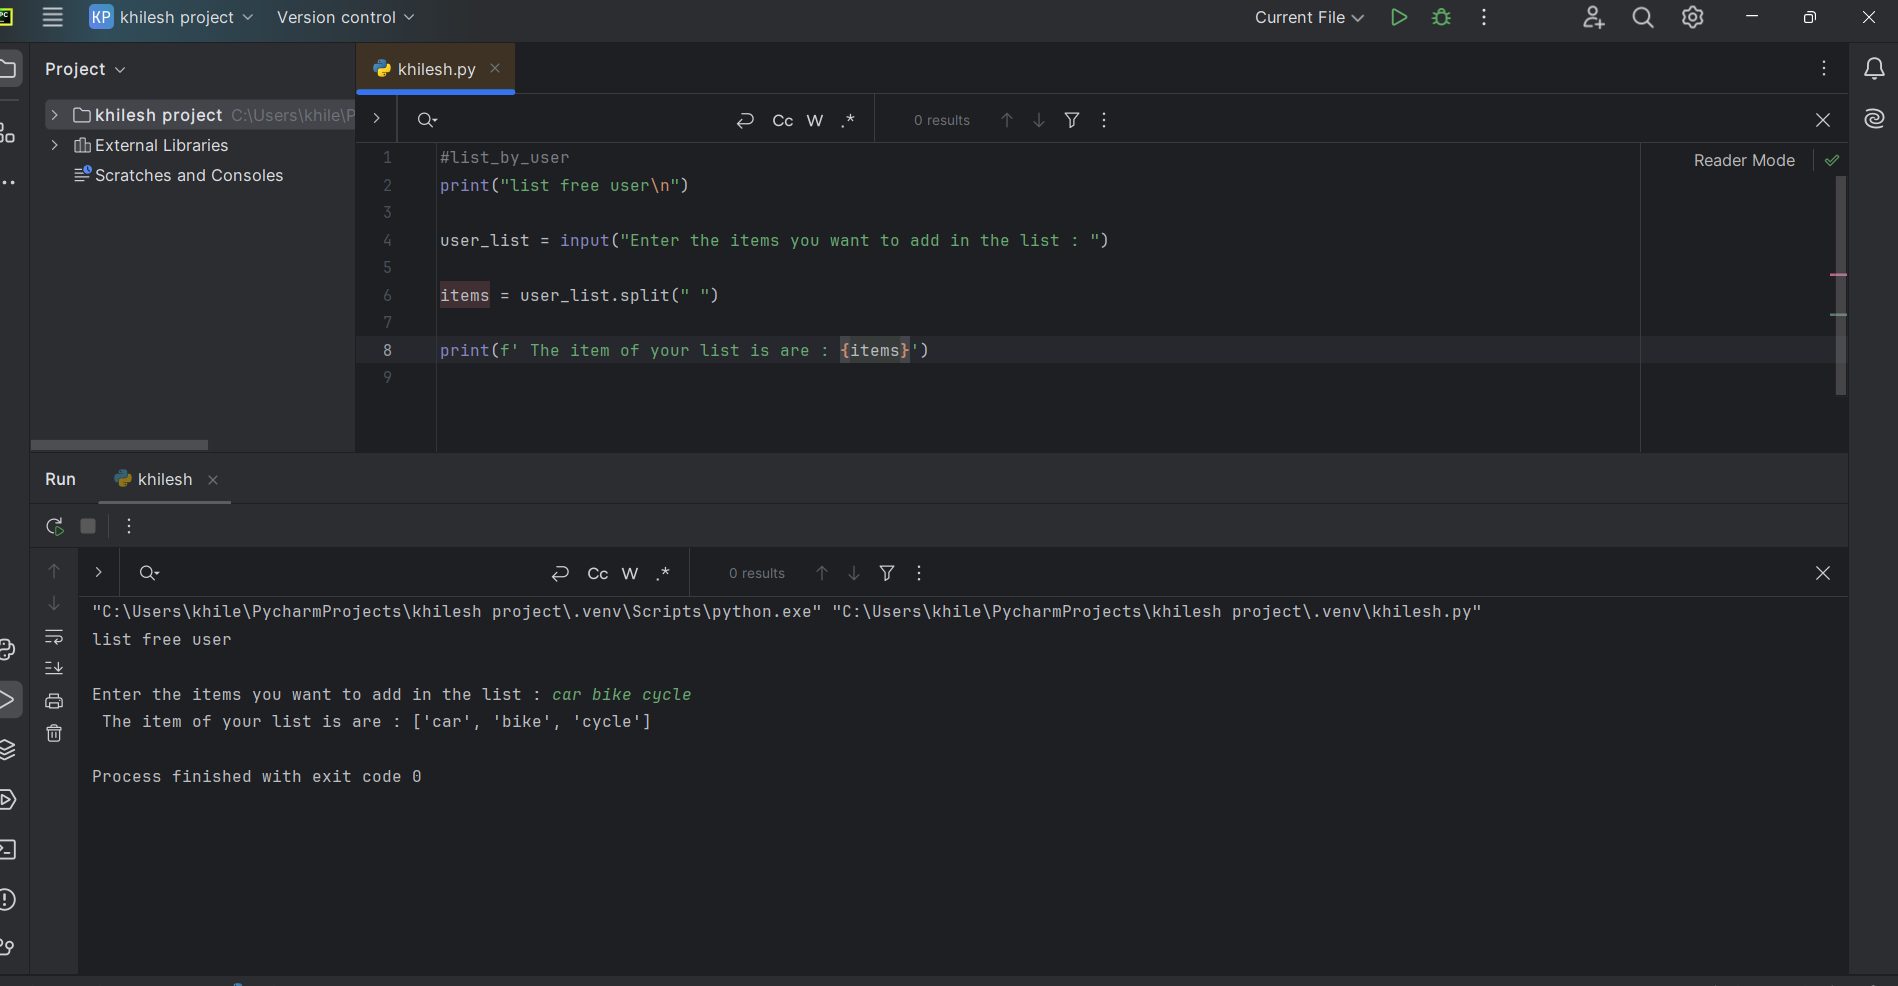Image resolution: width=1898 pixels, height=986 pixels.
Task: Click the editor vertical scrollbar
Action: (1840, 285)
